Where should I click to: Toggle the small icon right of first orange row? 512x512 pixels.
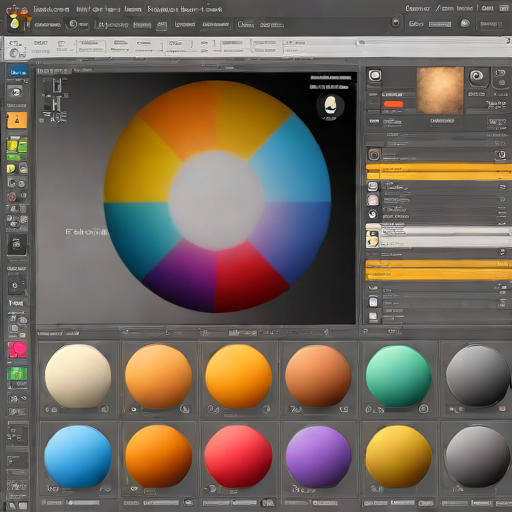[500, 155]
